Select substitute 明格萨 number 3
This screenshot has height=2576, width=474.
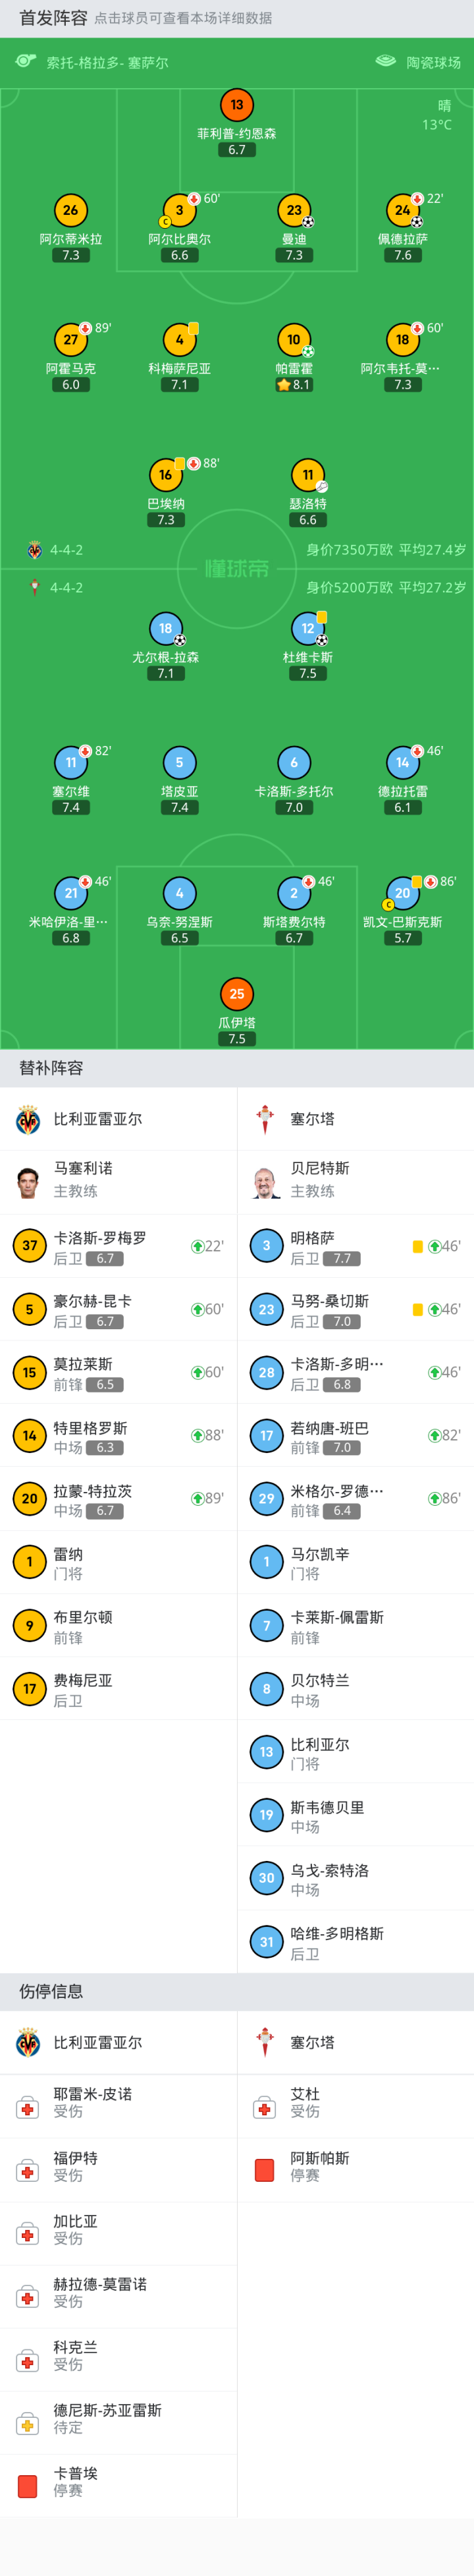[266, 1246]
